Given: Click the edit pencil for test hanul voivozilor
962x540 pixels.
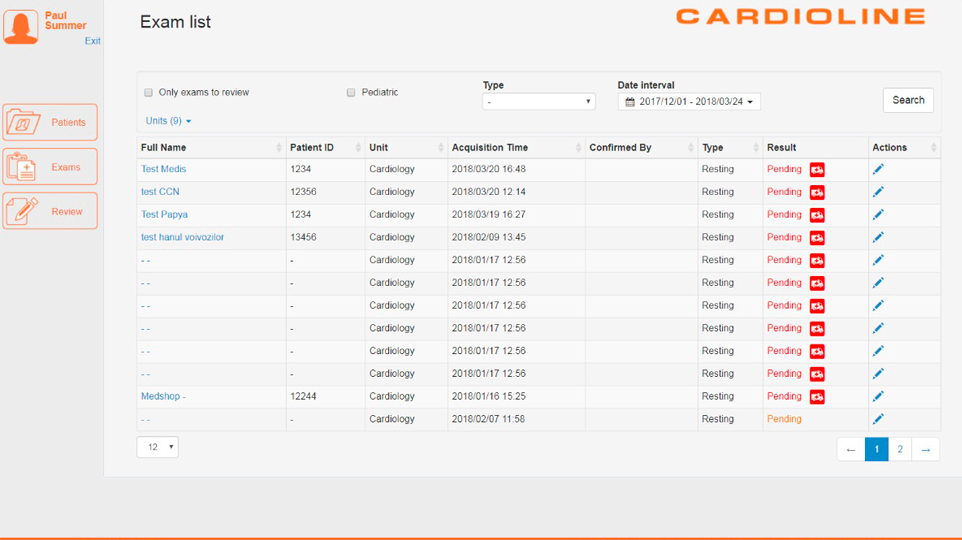Looking at the screenshot, I should (878, 238).
